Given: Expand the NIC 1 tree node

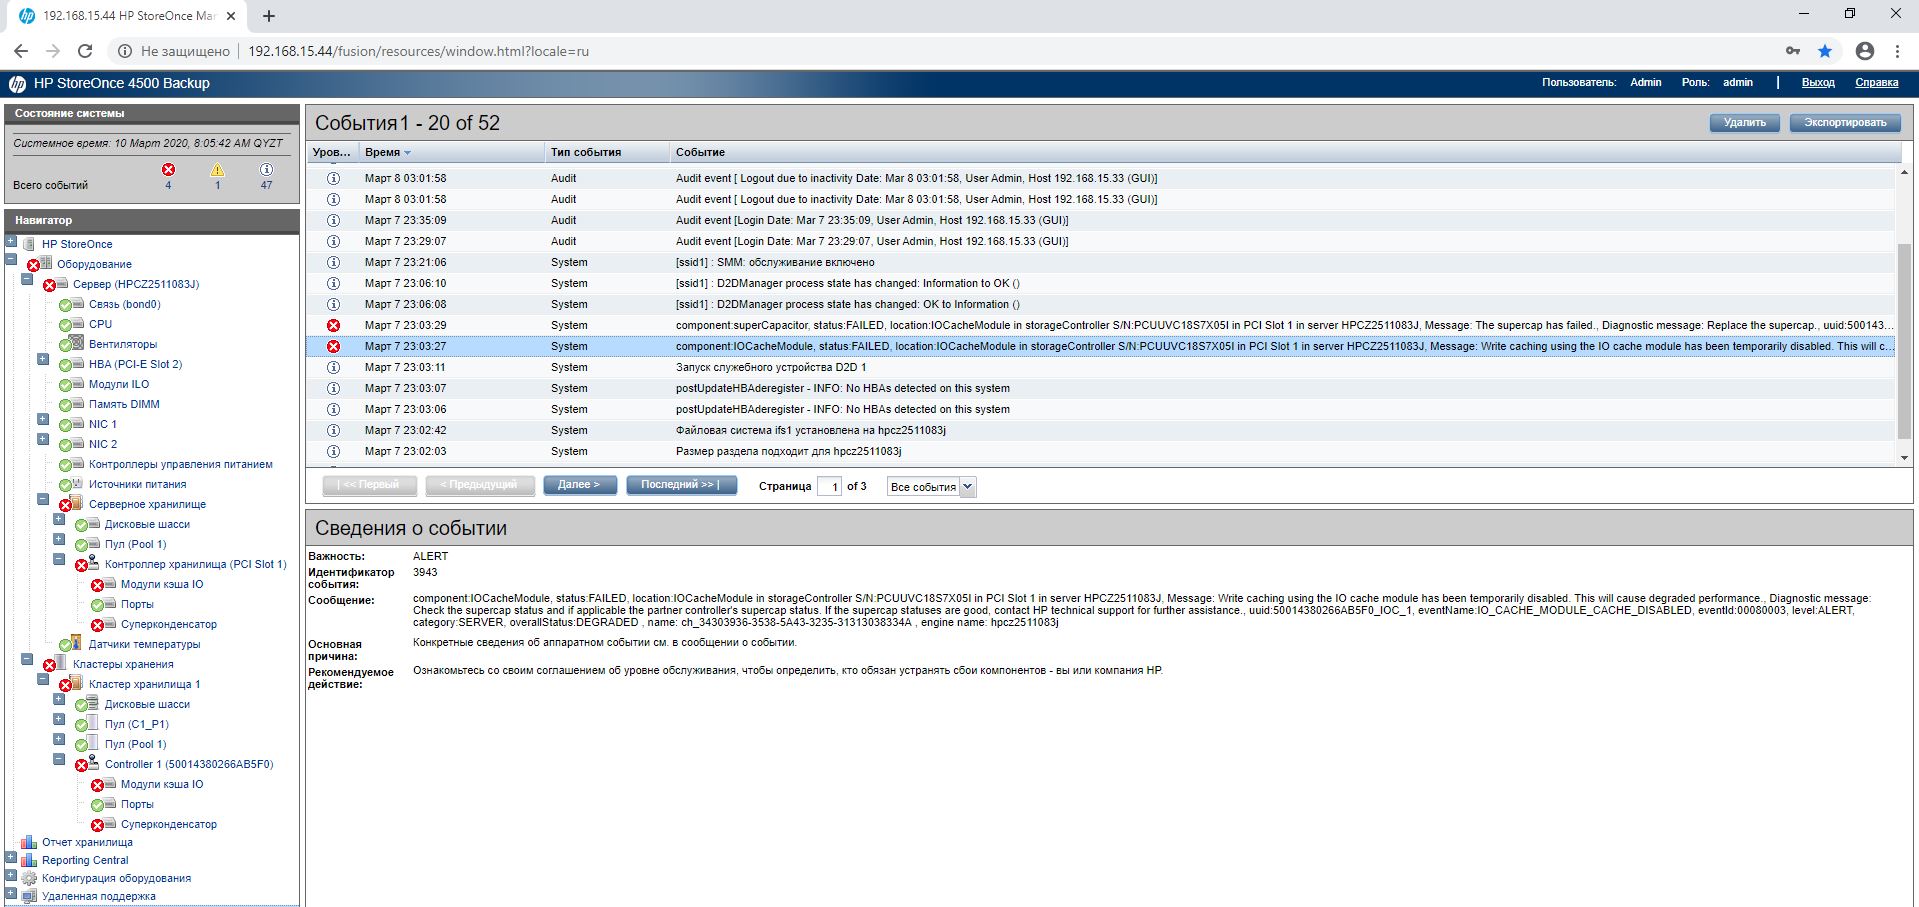Looking at the screenshot, I should click(43, 420).
